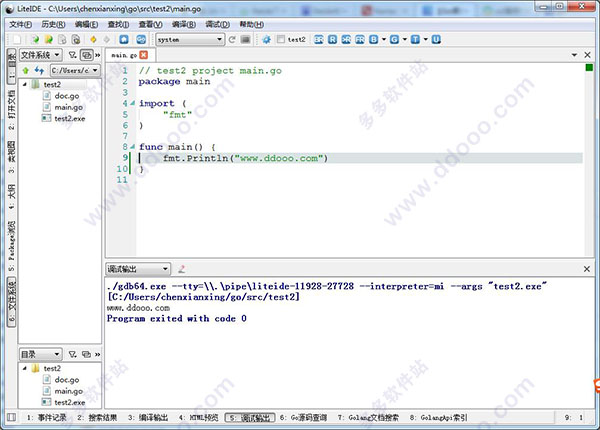600x430 pixels.
Task: Toggle fold marker at import line 4
Action: 132,103
